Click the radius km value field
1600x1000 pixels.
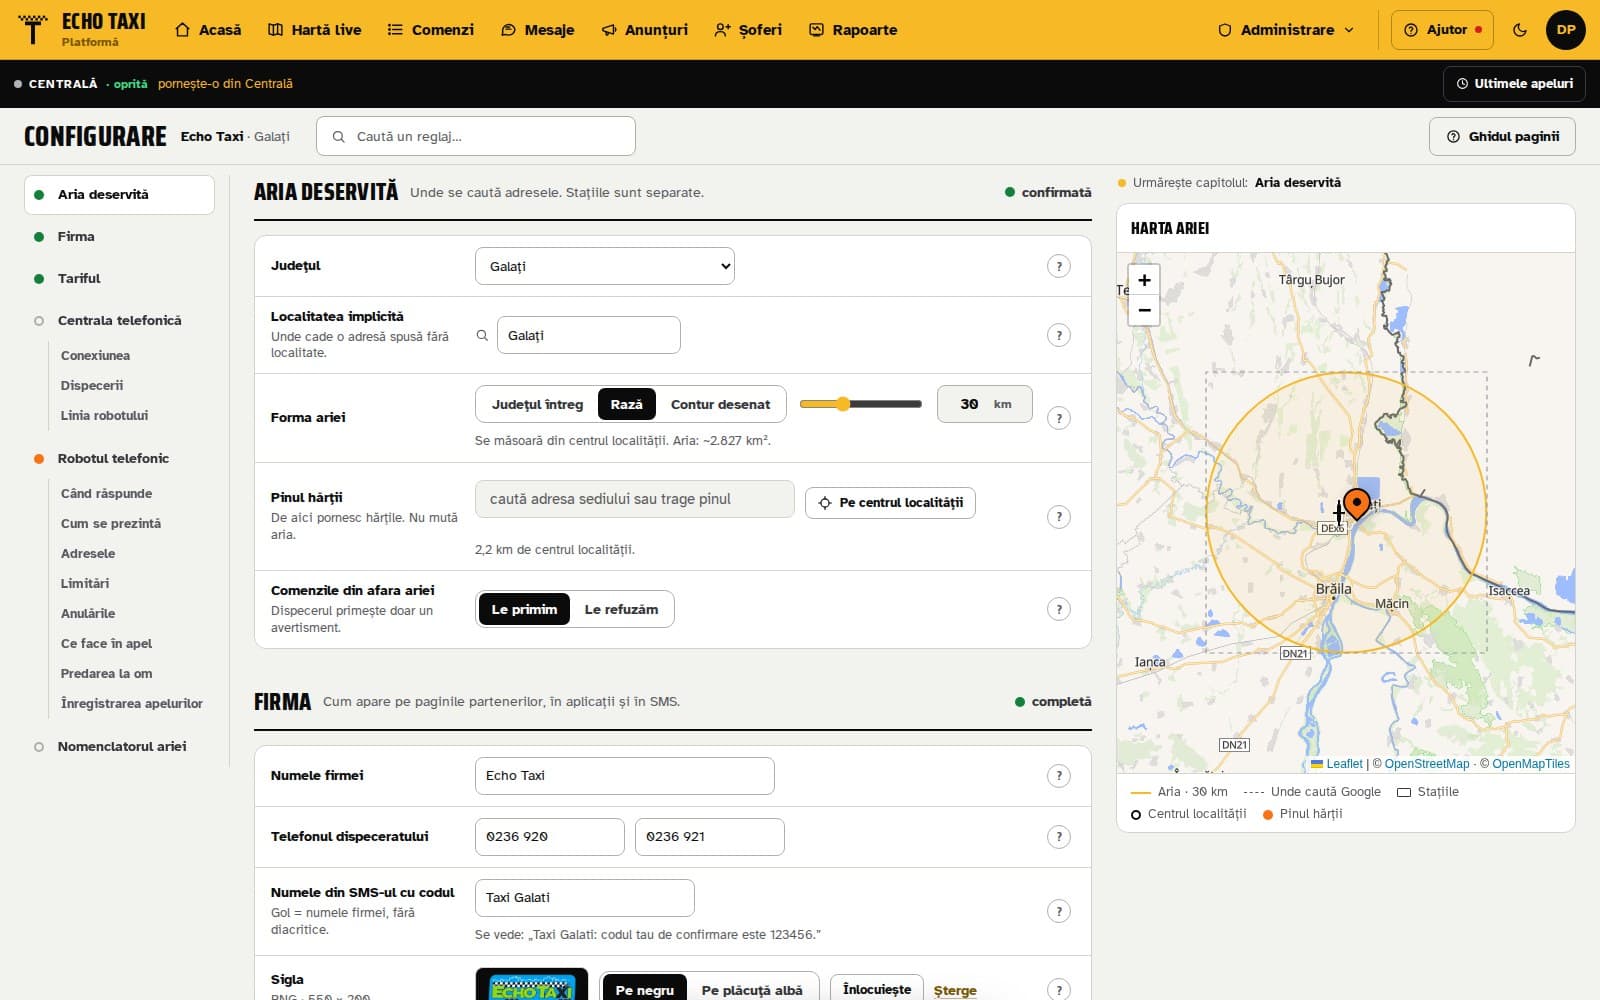tap(985, 404)
